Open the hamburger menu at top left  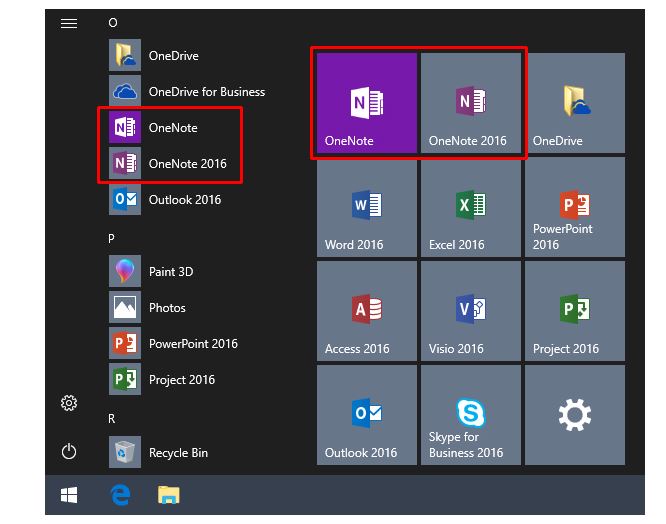(69, 23)
